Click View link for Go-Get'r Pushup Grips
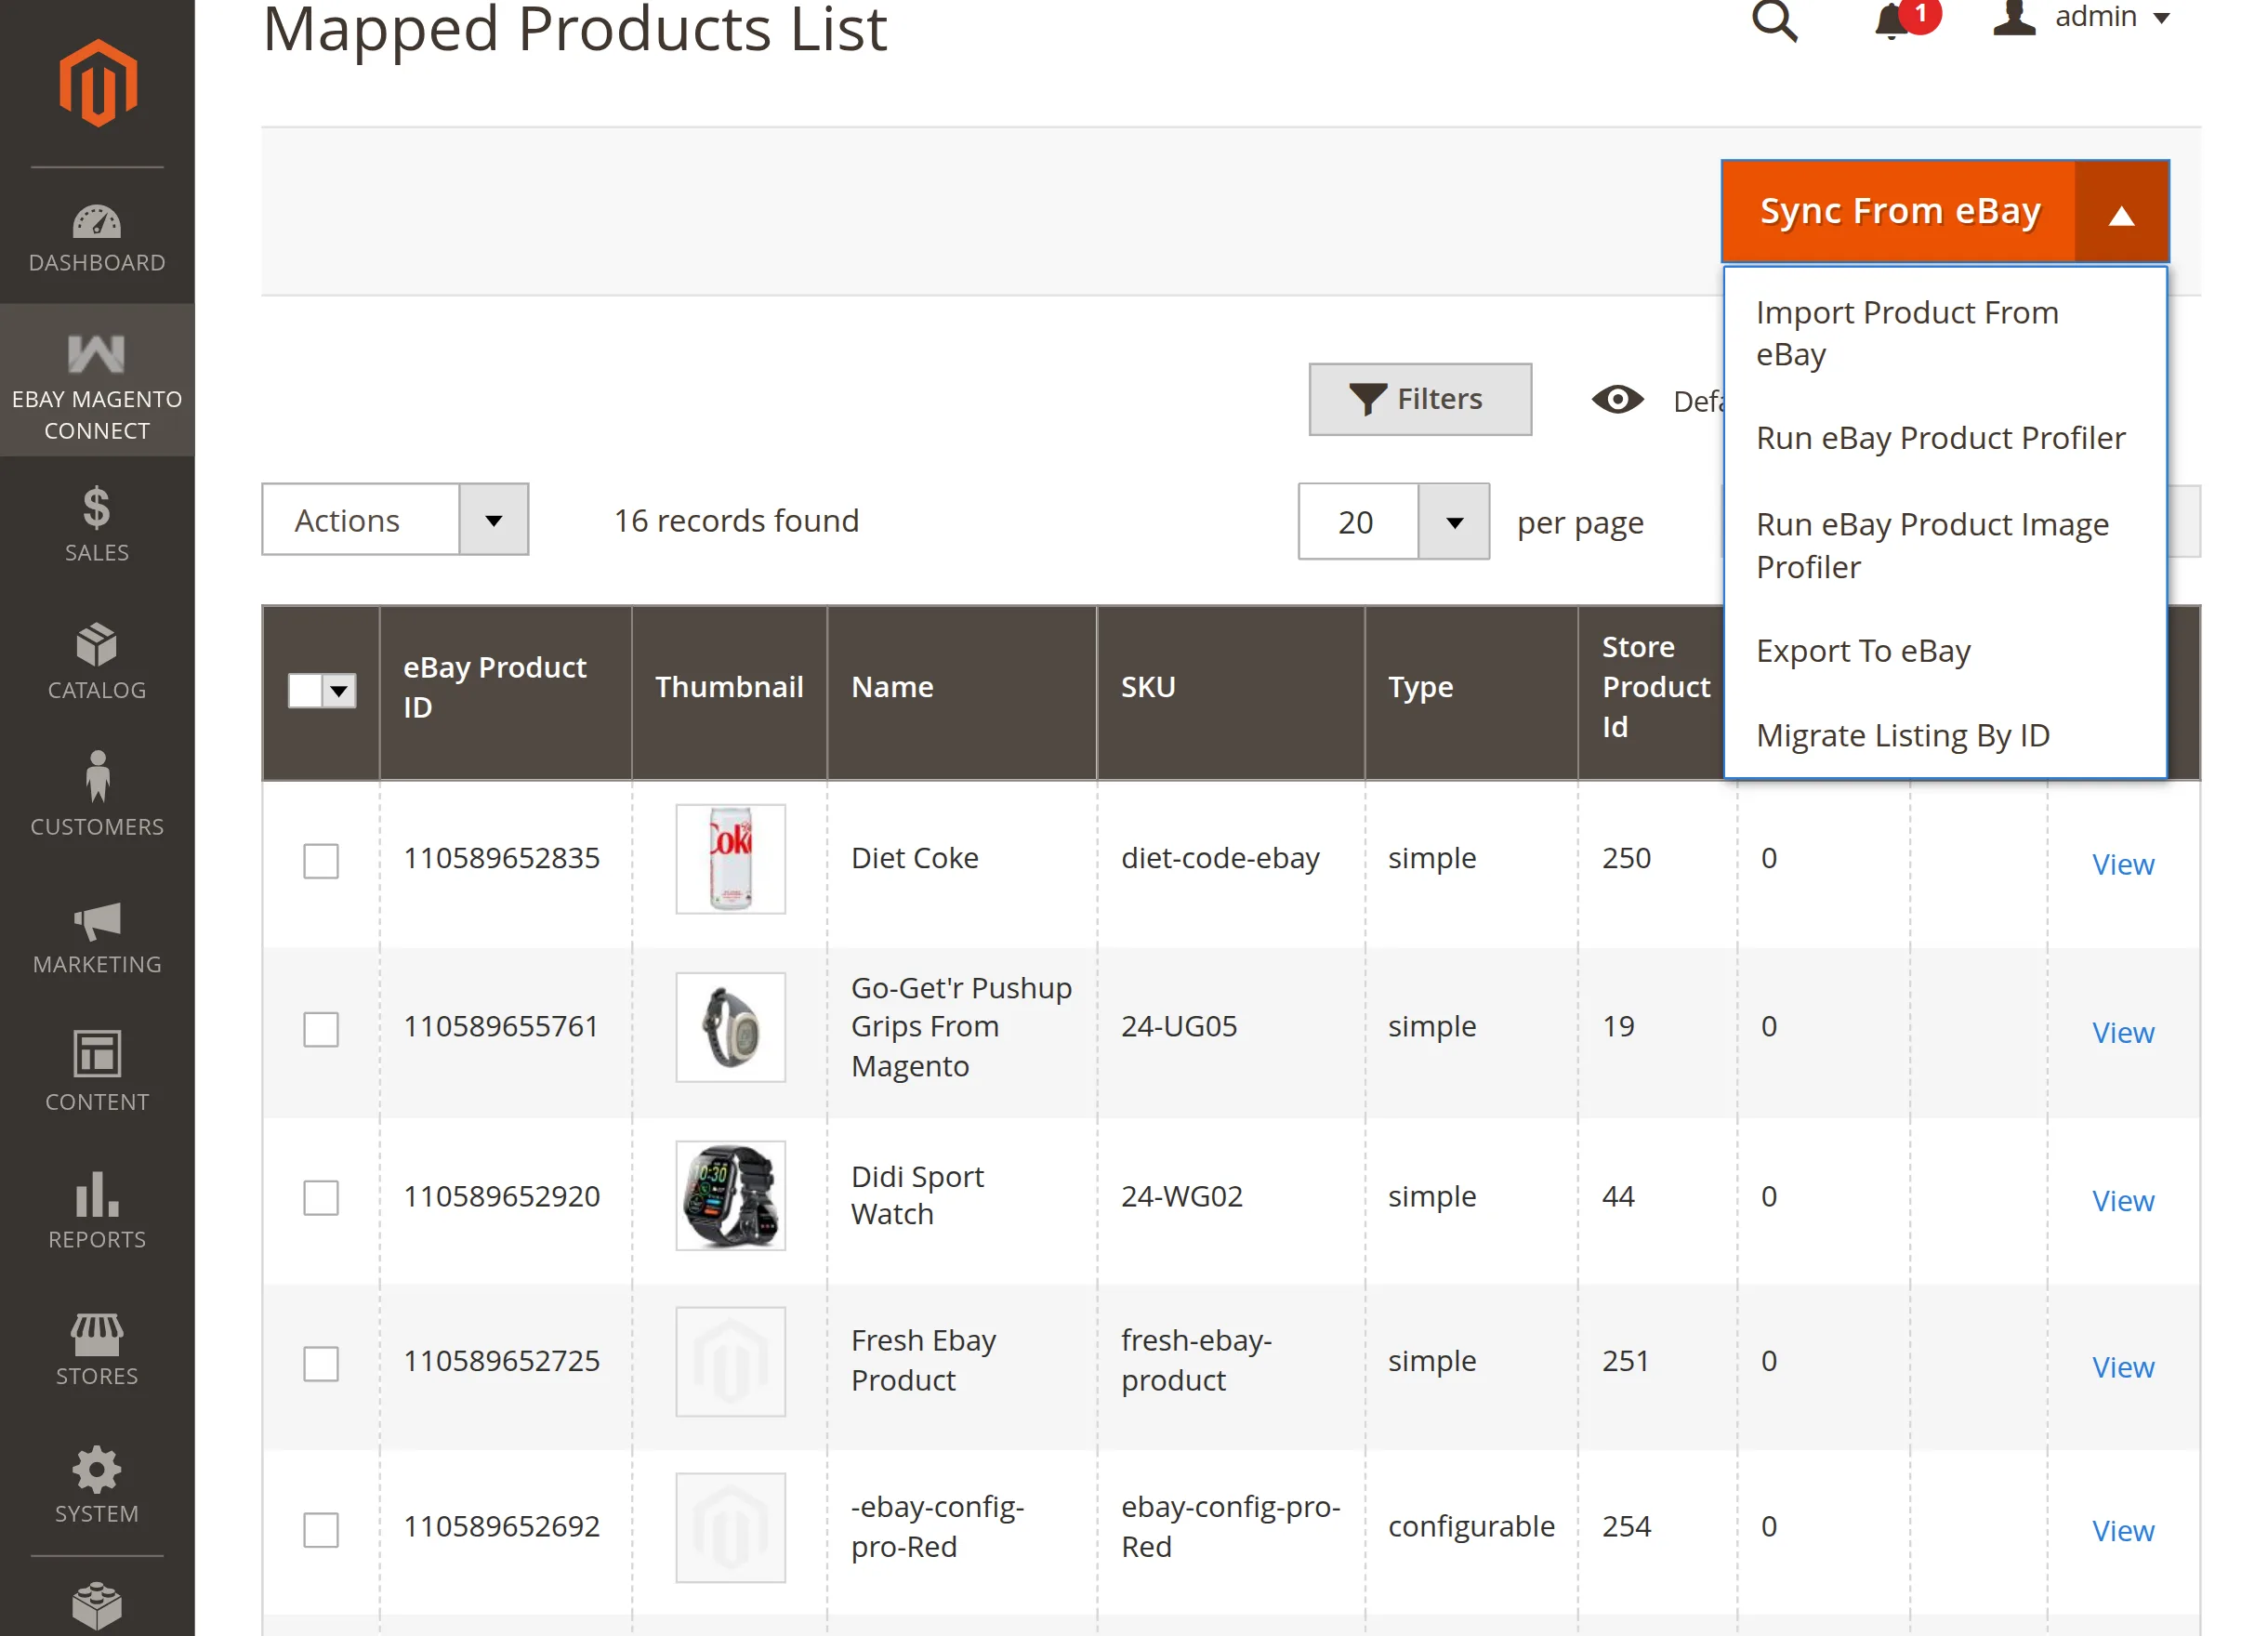Viewport: 2268px width, 1636px height. coord(2123,1032)
